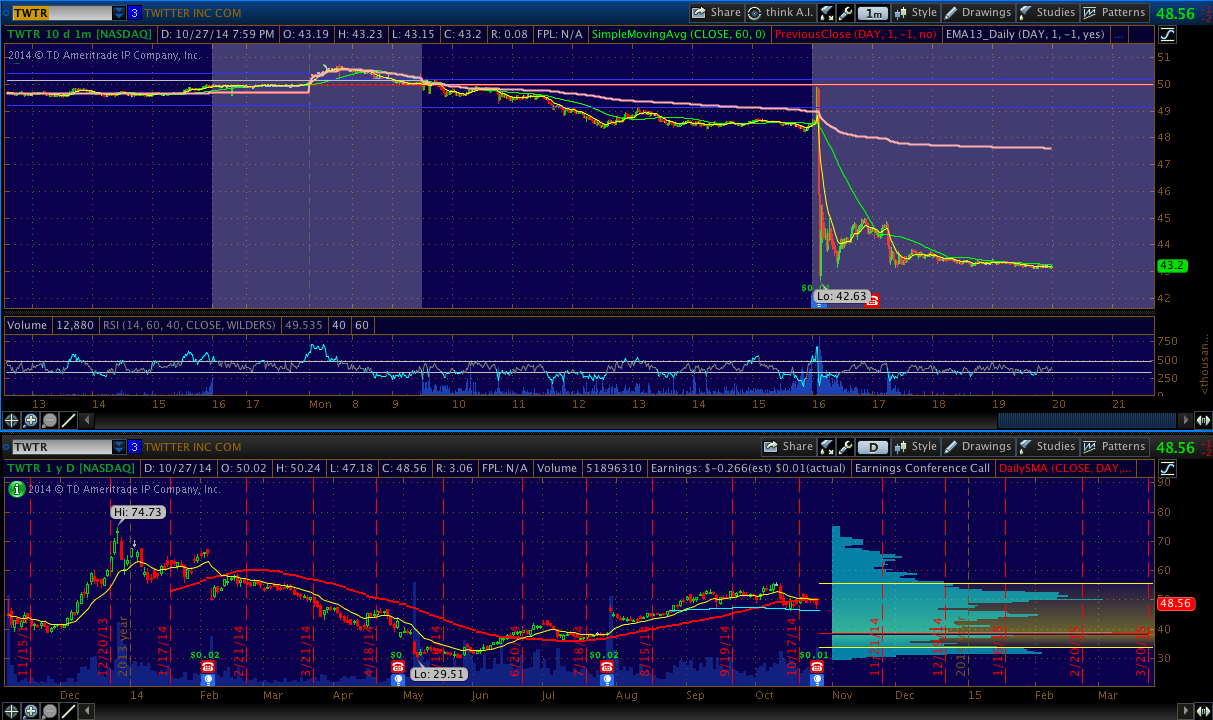Click the pan crosshair tool in upper chart
Screen dimensions: 1213x720
[x=12, y=420]
